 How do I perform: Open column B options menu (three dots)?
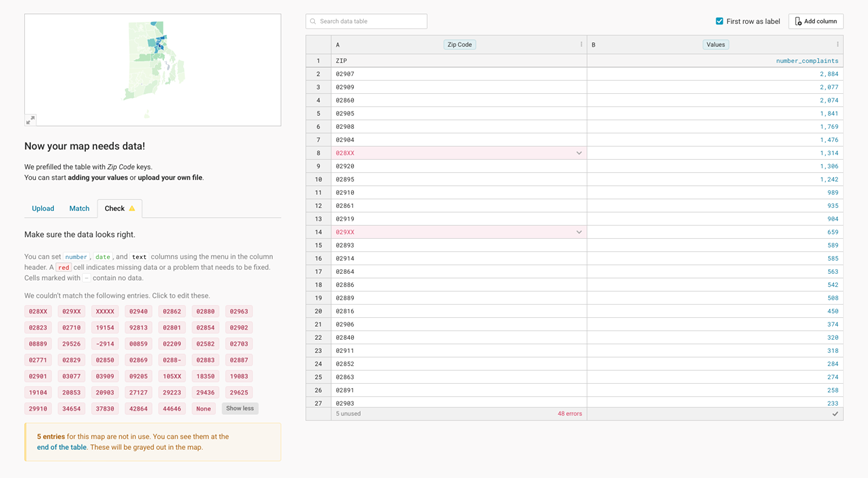tap(837, 45)
